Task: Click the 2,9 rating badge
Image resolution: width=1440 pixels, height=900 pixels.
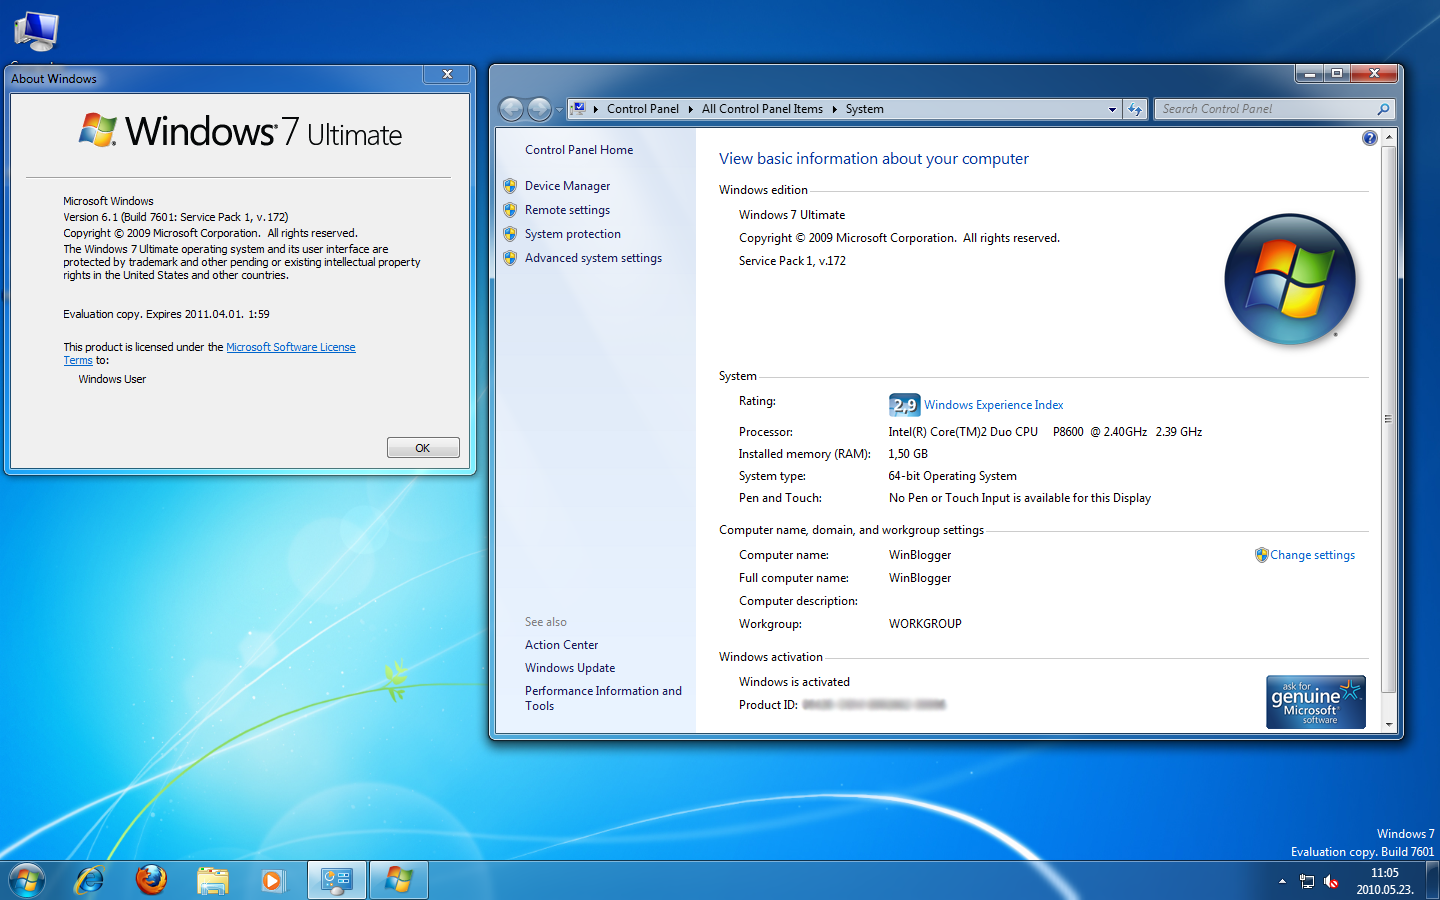Action: click(904, 405)
